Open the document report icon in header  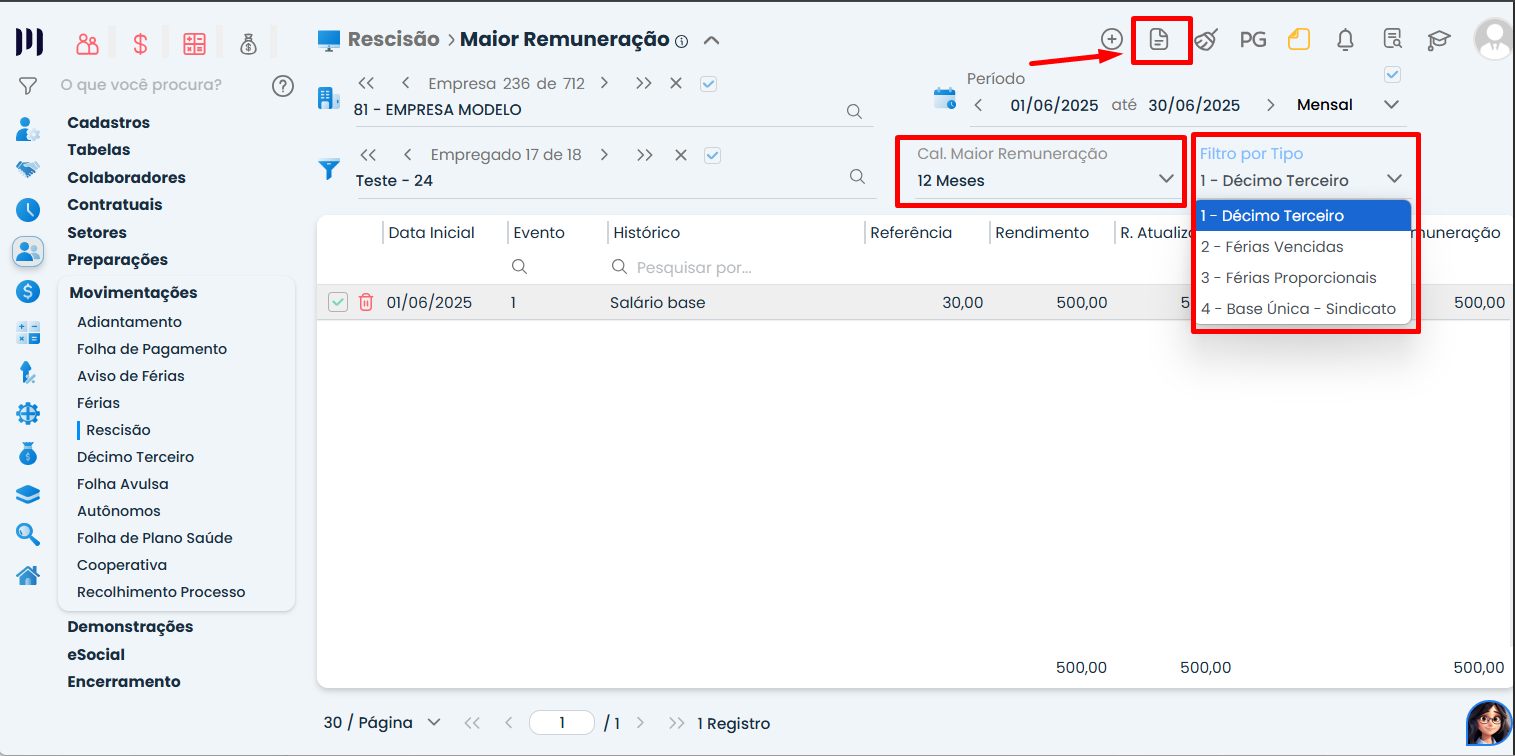1159,40
